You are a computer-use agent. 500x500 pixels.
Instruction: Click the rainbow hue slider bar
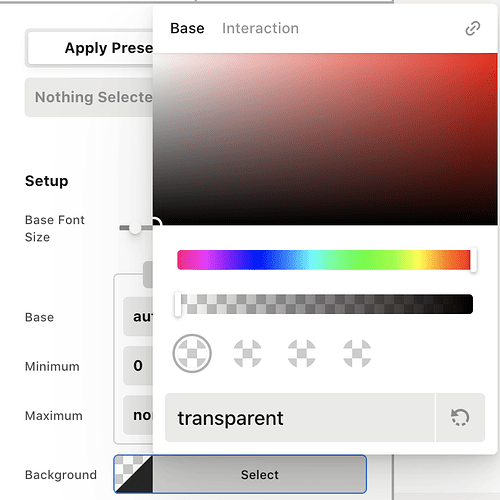(x=325, y=260)
